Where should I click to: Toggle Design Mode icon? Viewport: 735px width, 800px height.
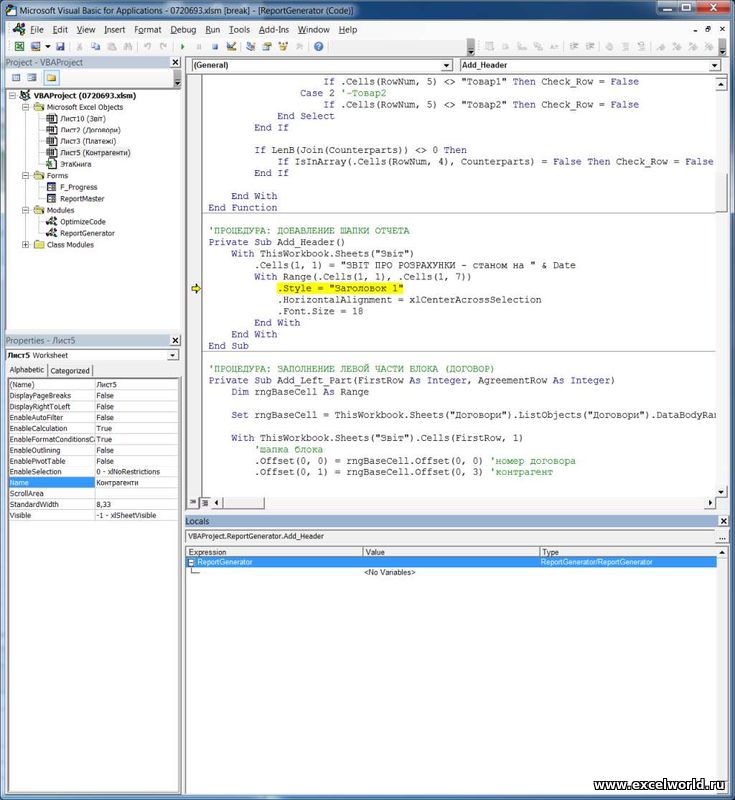pyautogui.click(x=231, y=46)
